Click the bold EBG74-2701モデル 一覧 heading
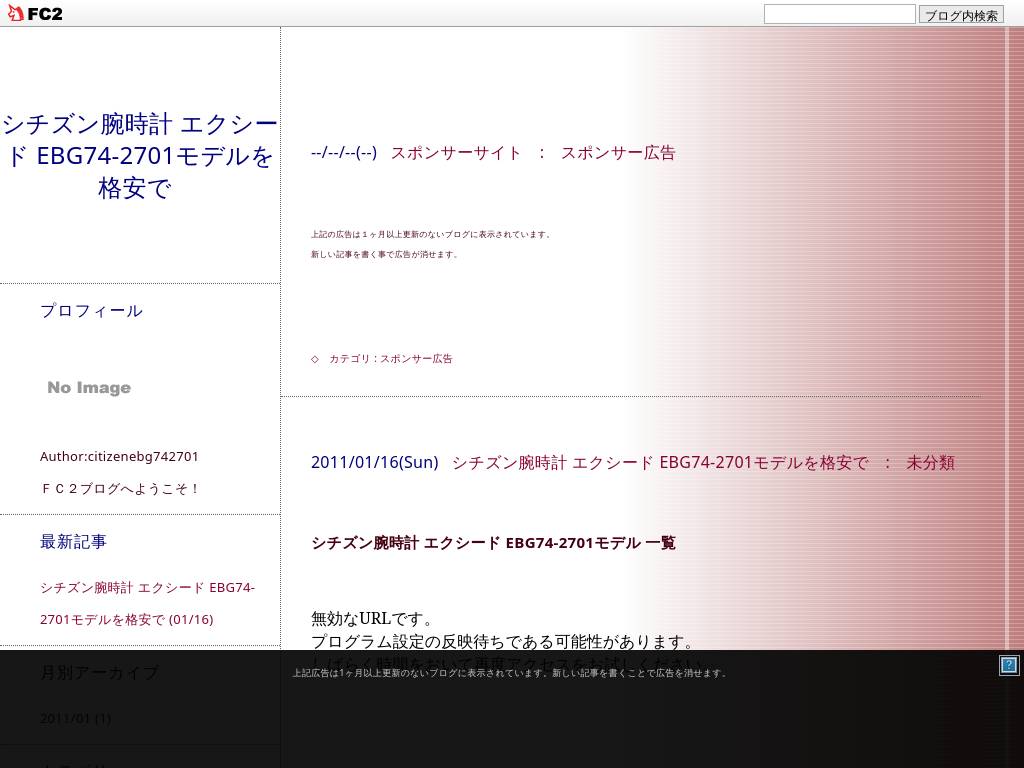This screenshot has width=1024, height=768. [493, 543]
